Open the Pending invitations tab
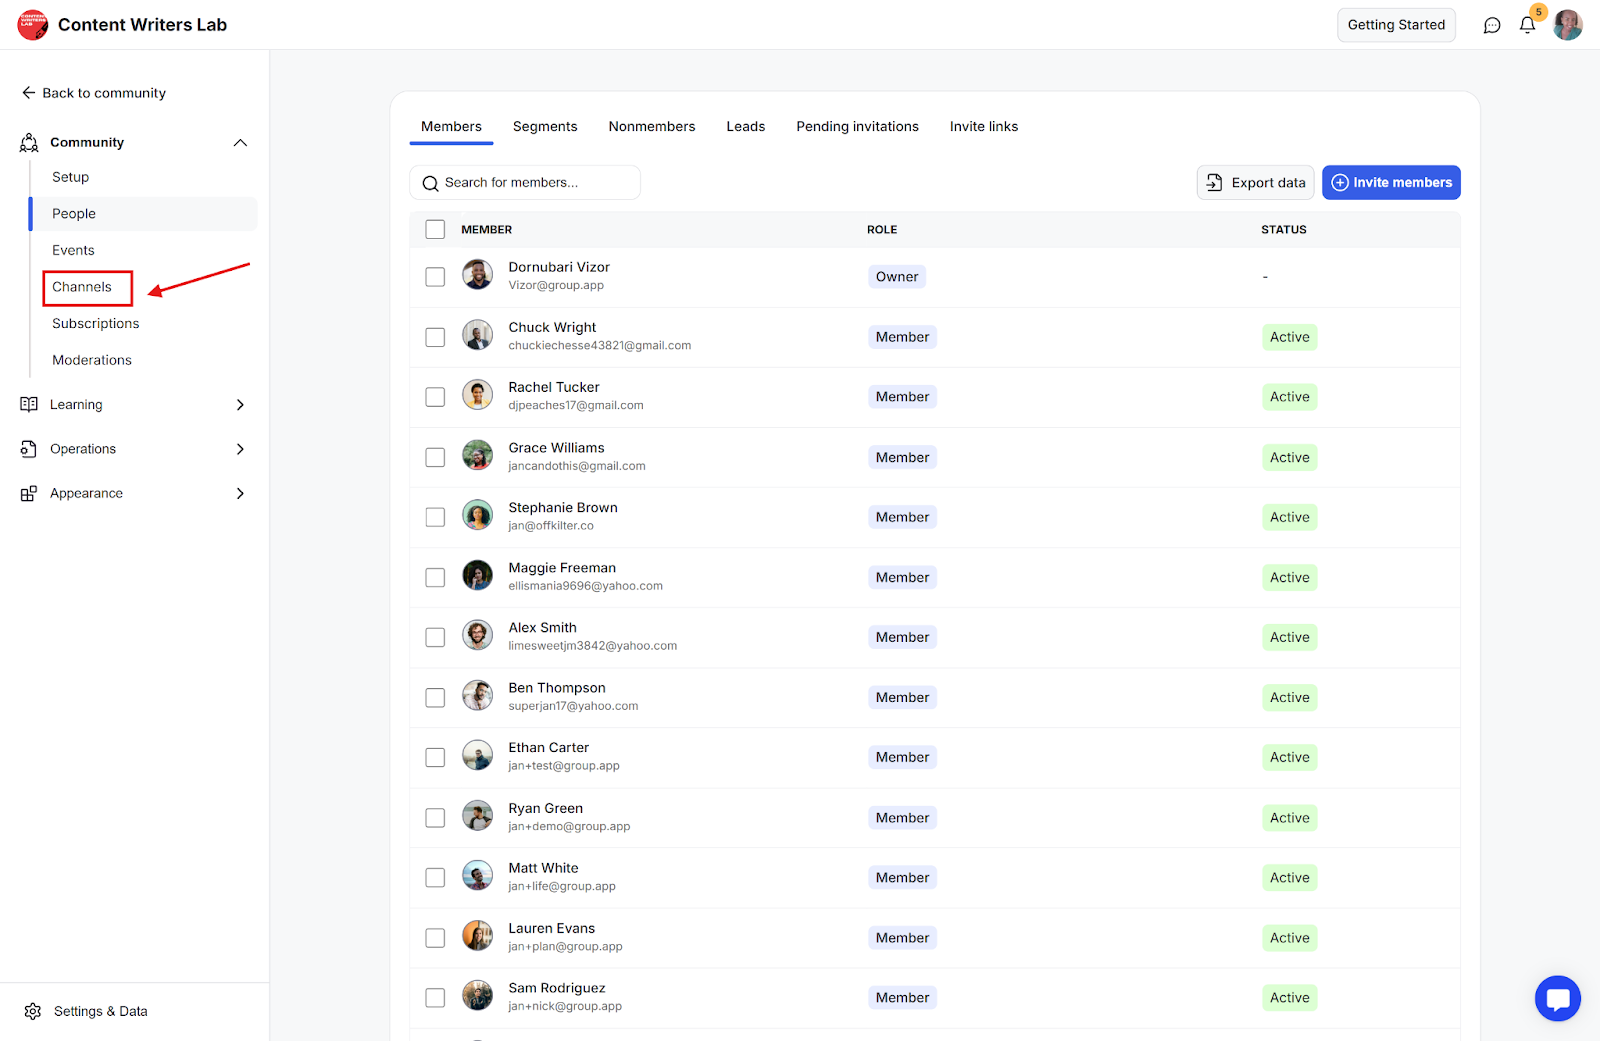Viewport: 1600px width, 1041px height. (x=857, y=127)
